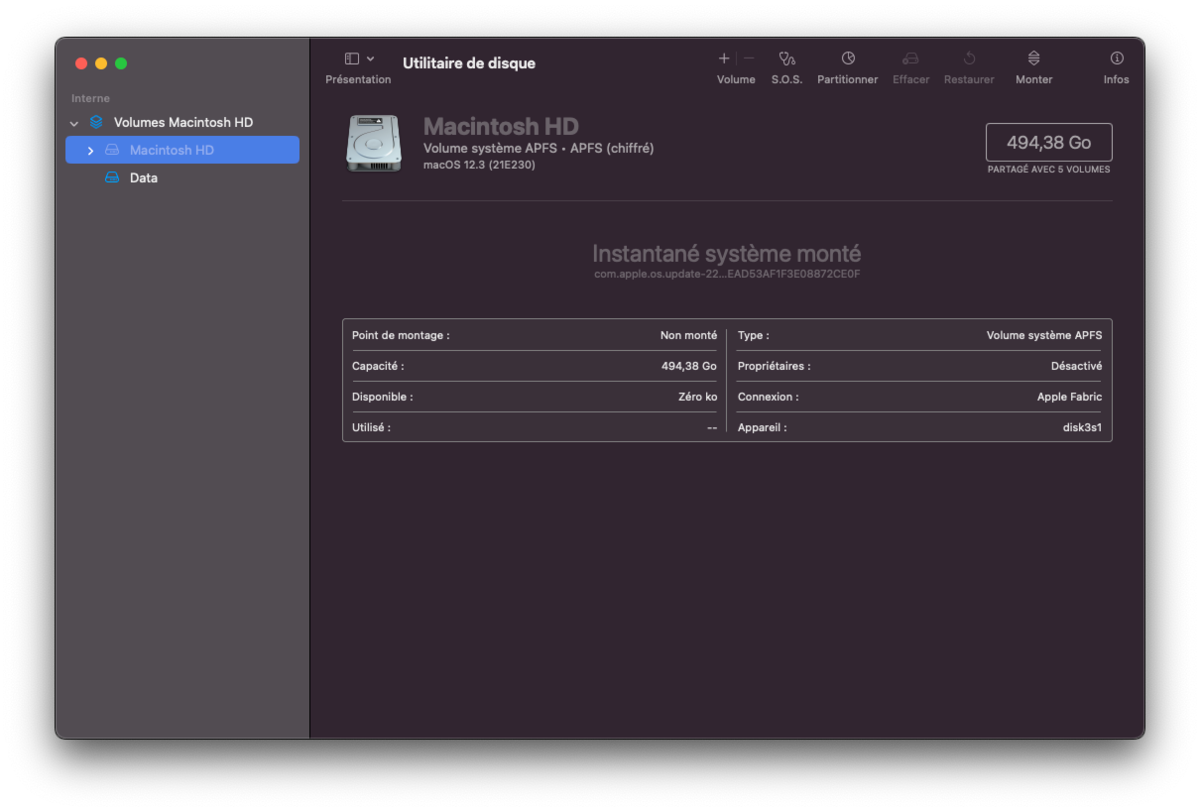This screenshot has height=812, width=1200.
Task: Click the Volume système APFS type value
Action: pyautogui.click(x=1044, y=335)
